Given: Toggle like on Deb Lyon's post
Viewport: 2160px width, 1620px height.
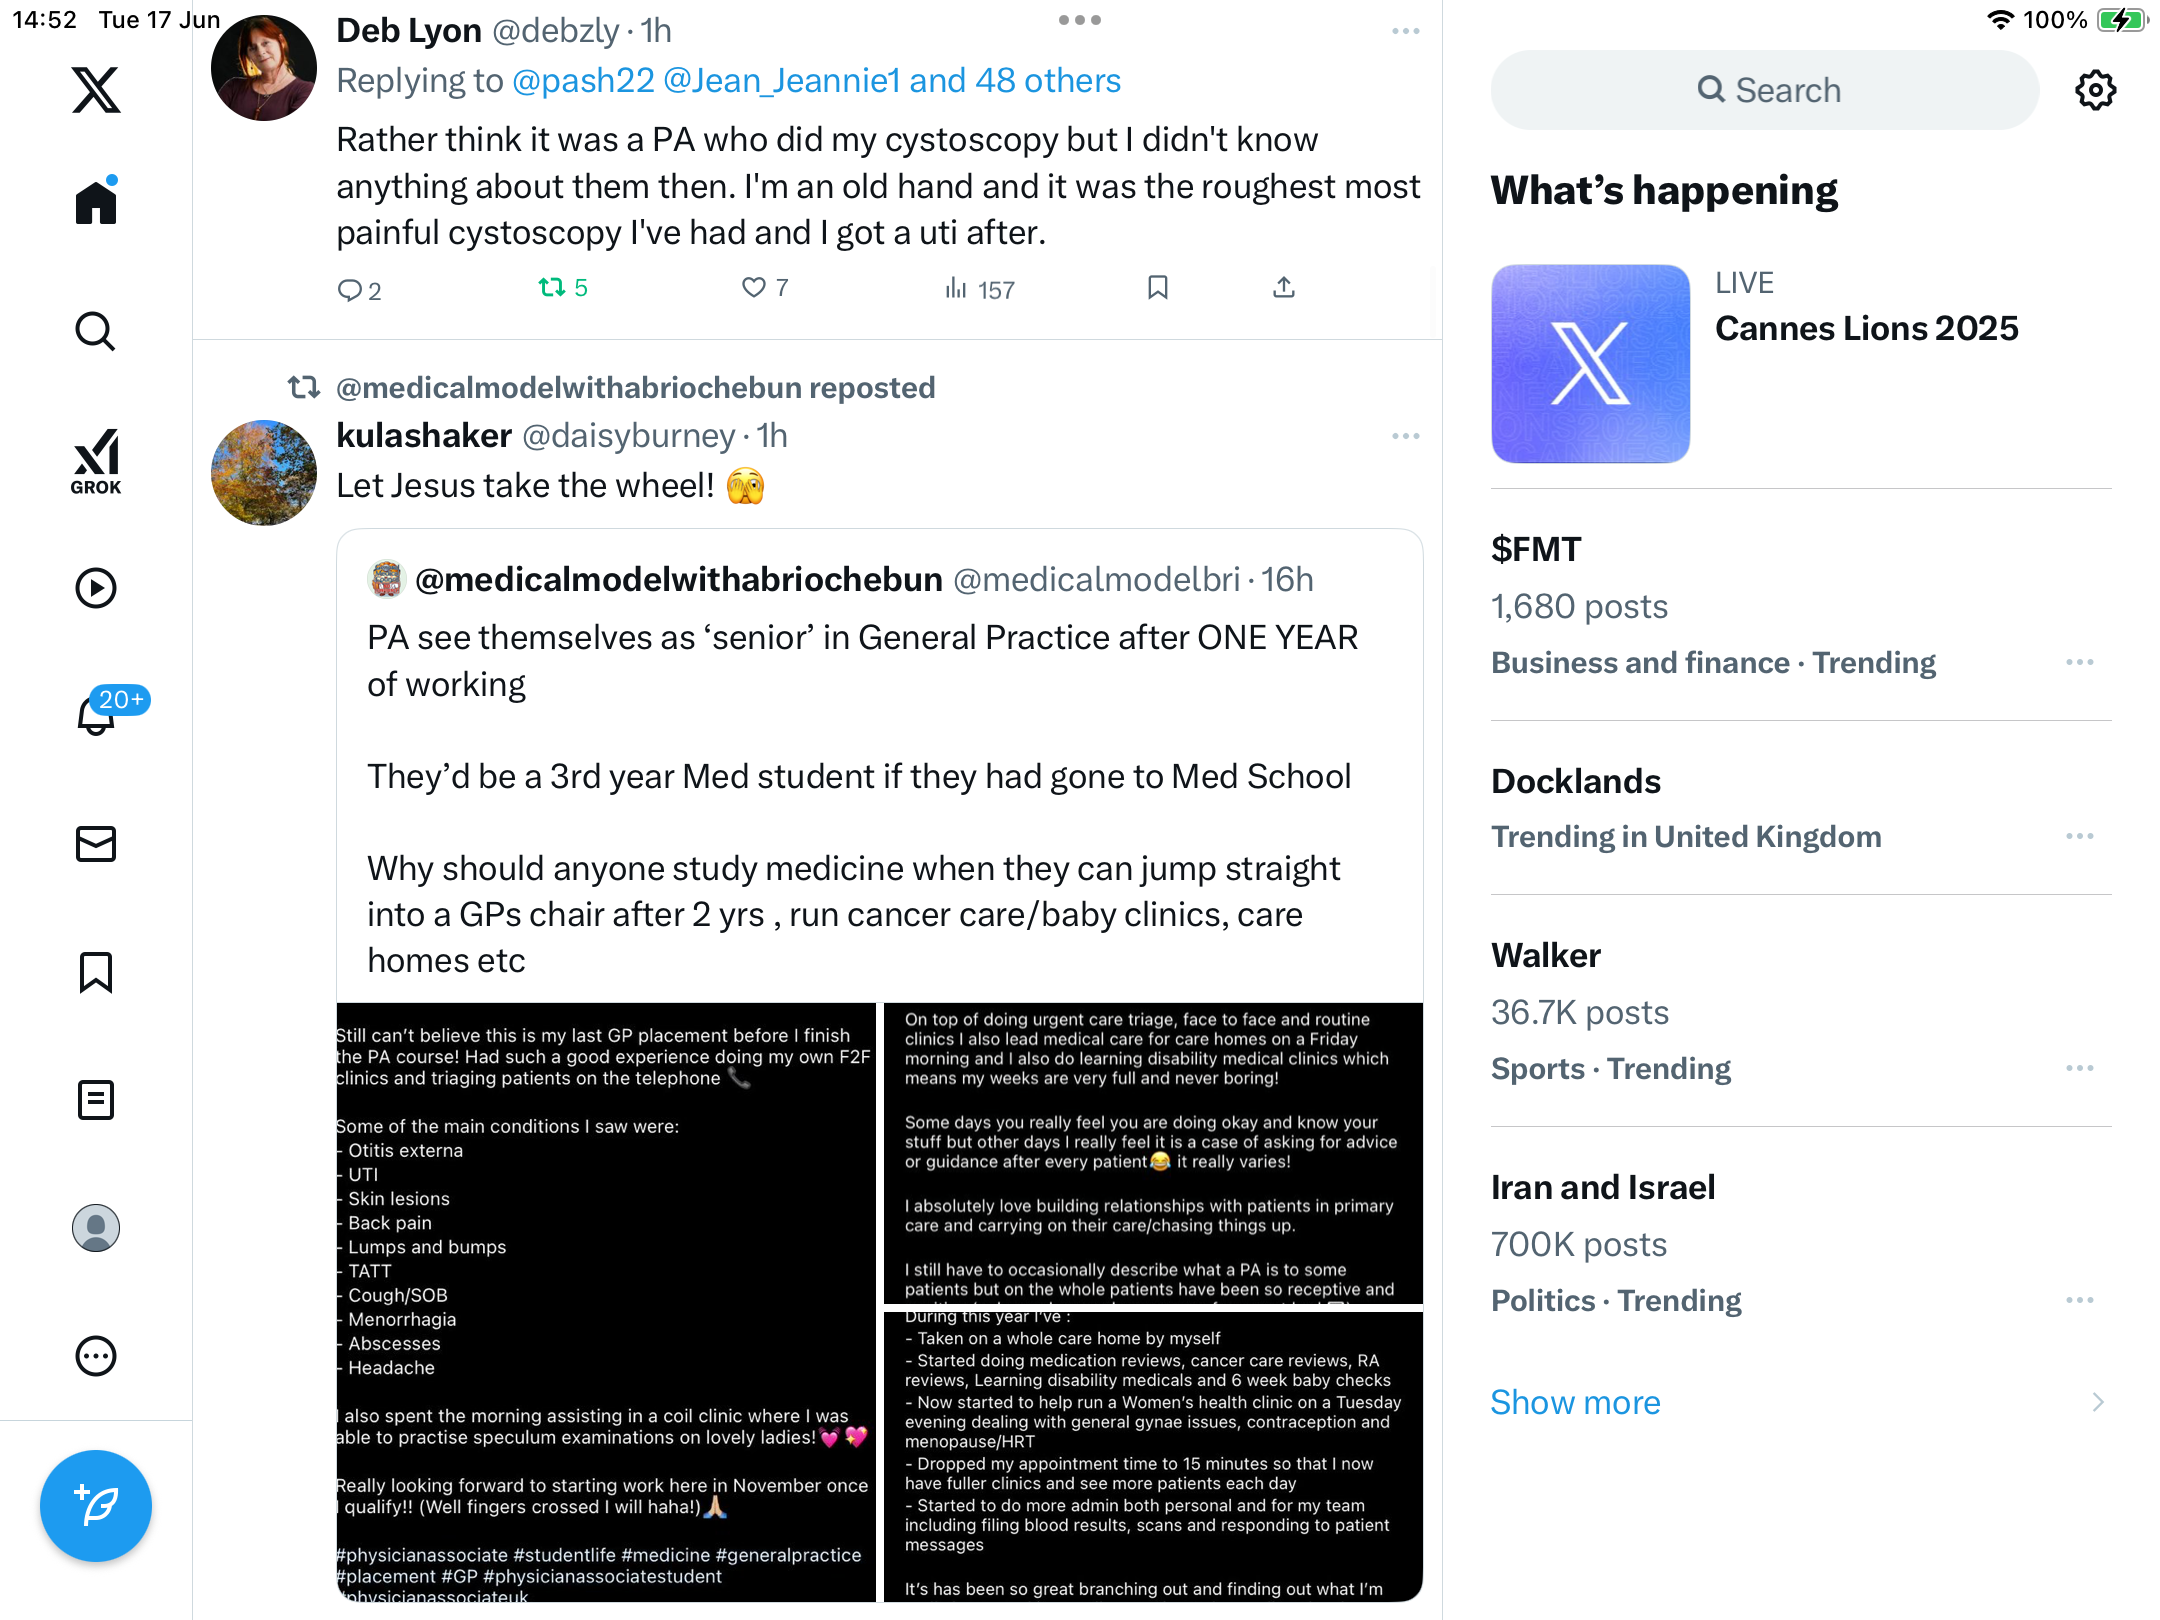Looking at the screenshot, I should click(x=765, y=288).
